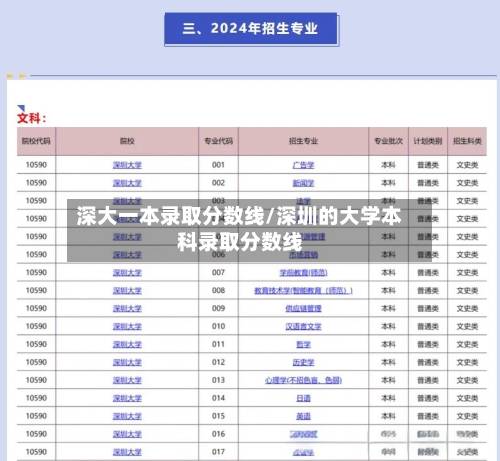The image size is (500, 461).
Task: Select the 院校代码 column header
Action: tap(36, 141)
